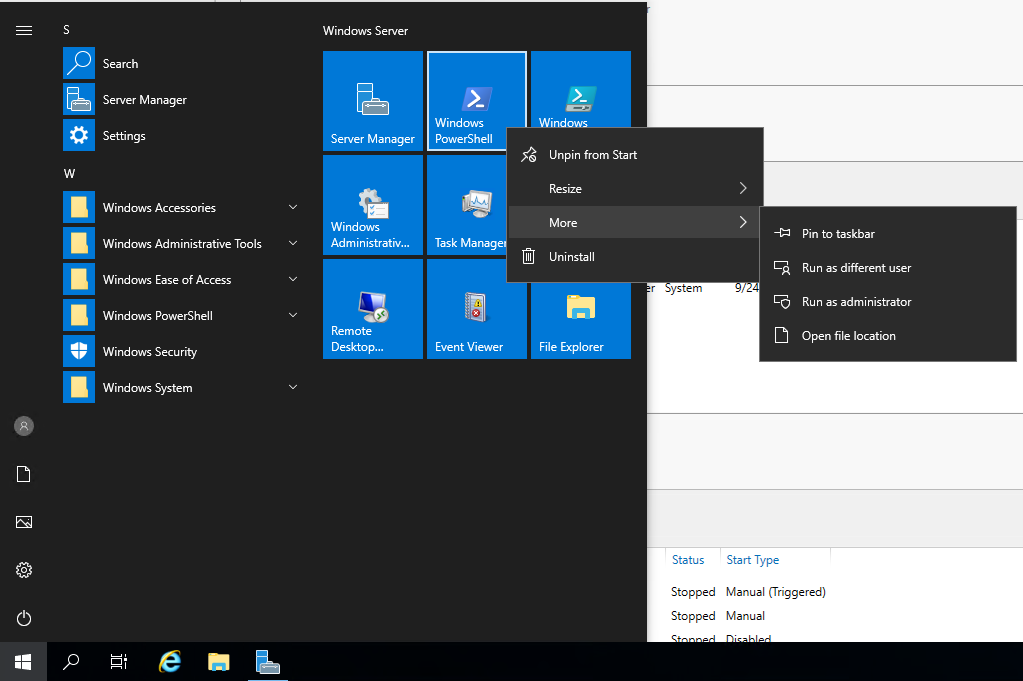Open the Search app icon in the list
The width and height of the screenshot is (1023, 681).
pyautogui.click(x=79, y=63)
